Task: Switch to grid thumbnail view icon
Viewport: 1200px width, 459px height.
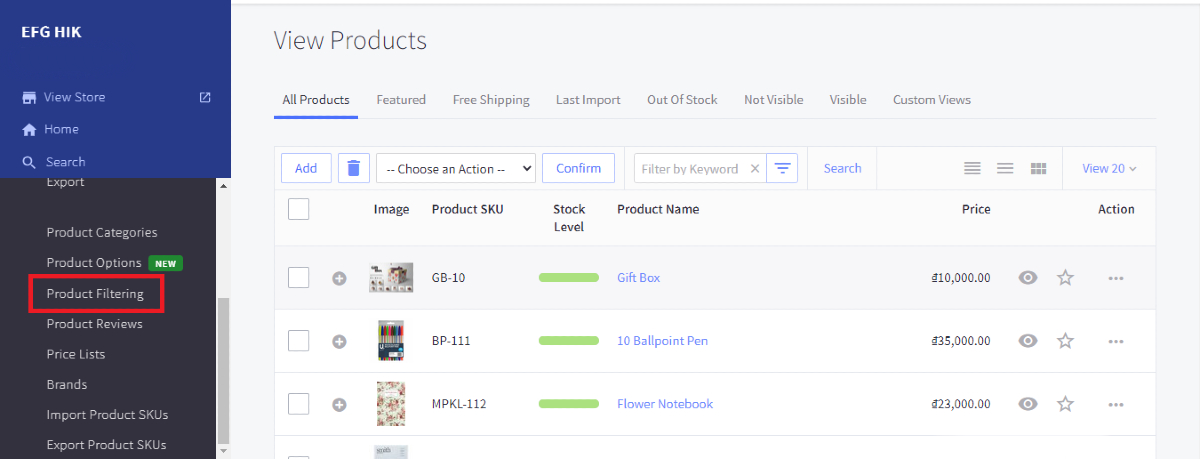Action: coord(1038,168)
